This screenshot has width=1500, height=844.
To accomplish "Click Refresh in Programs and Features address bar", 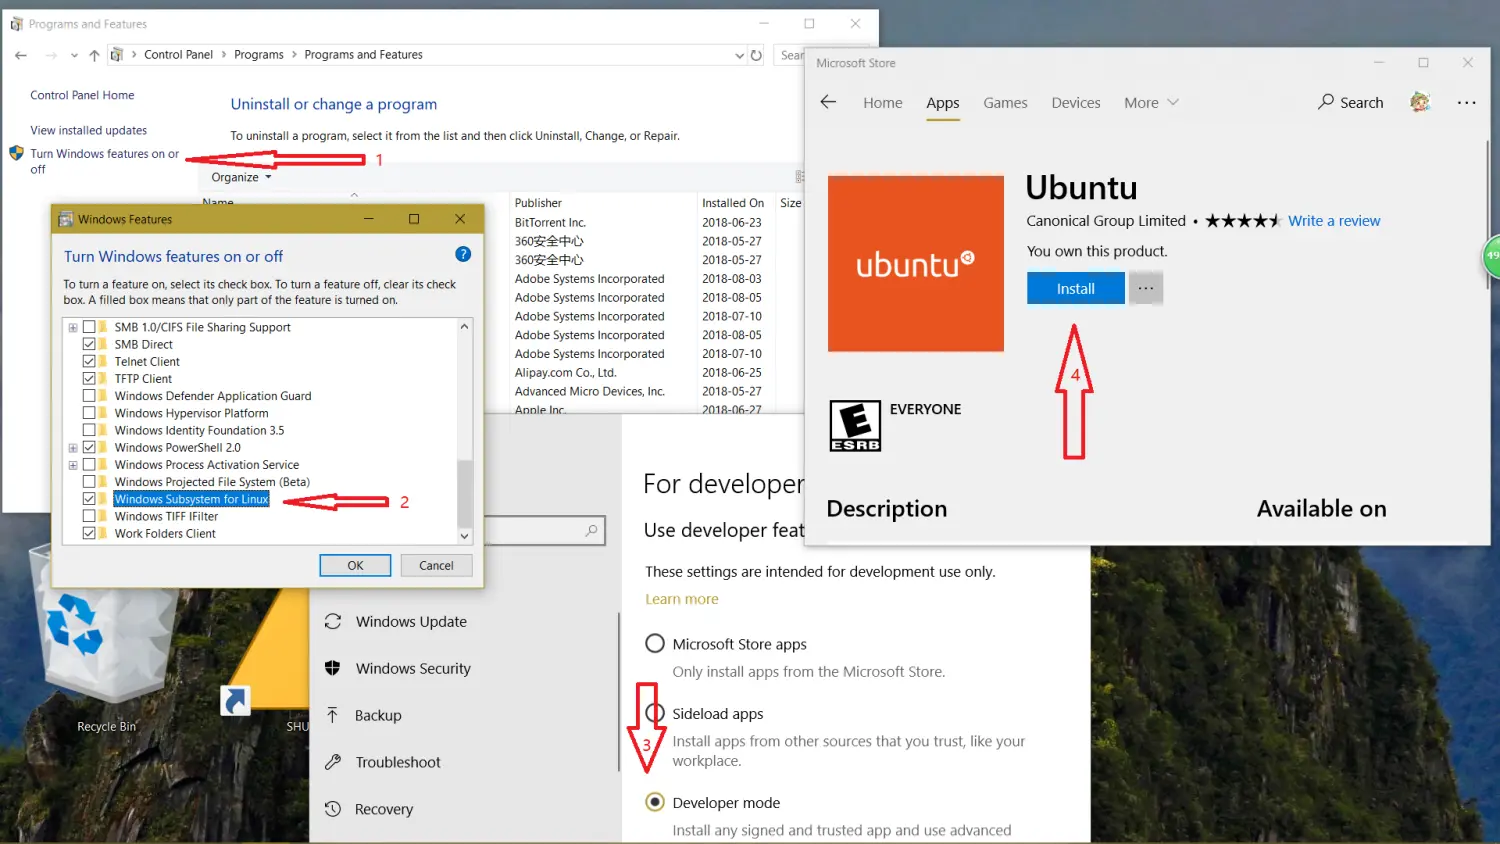I will 756,55.
